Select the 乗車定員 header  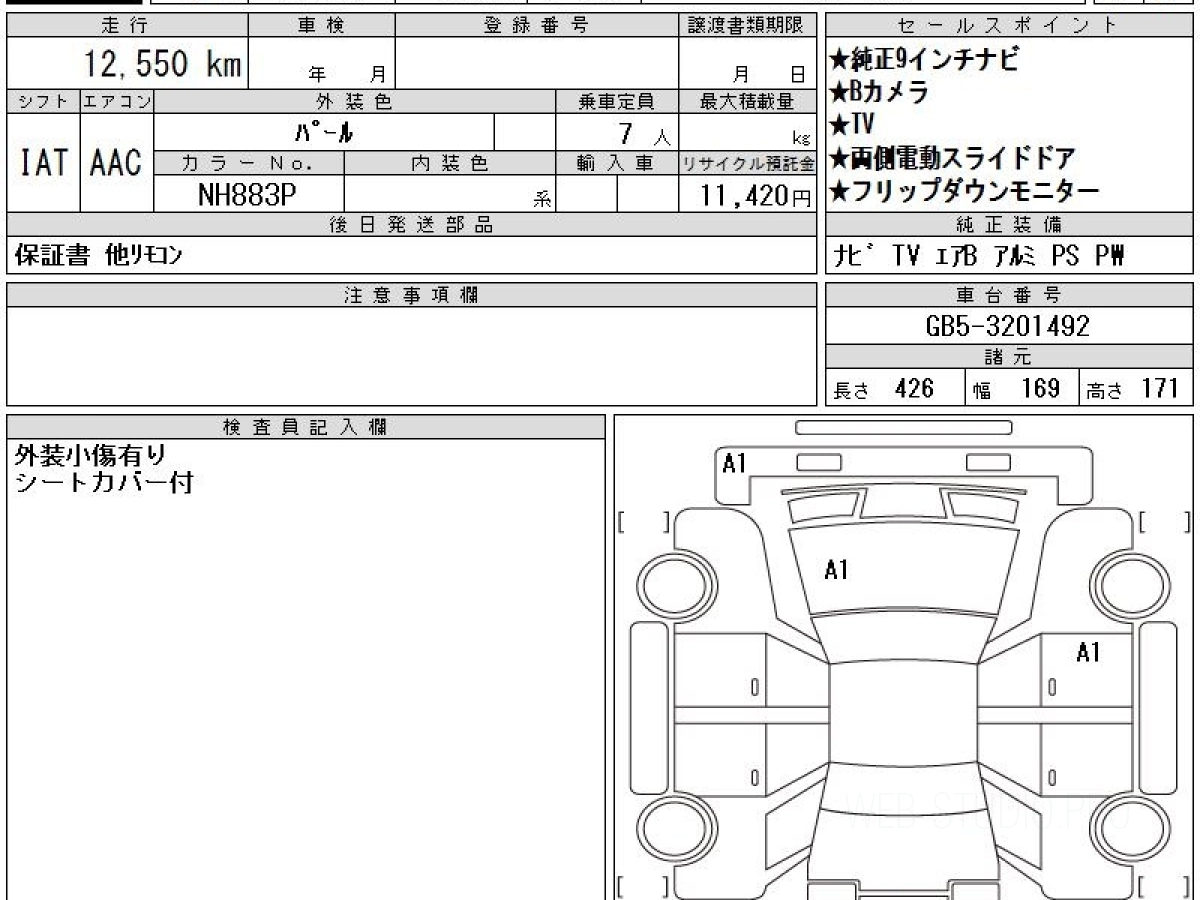(617, 101)
